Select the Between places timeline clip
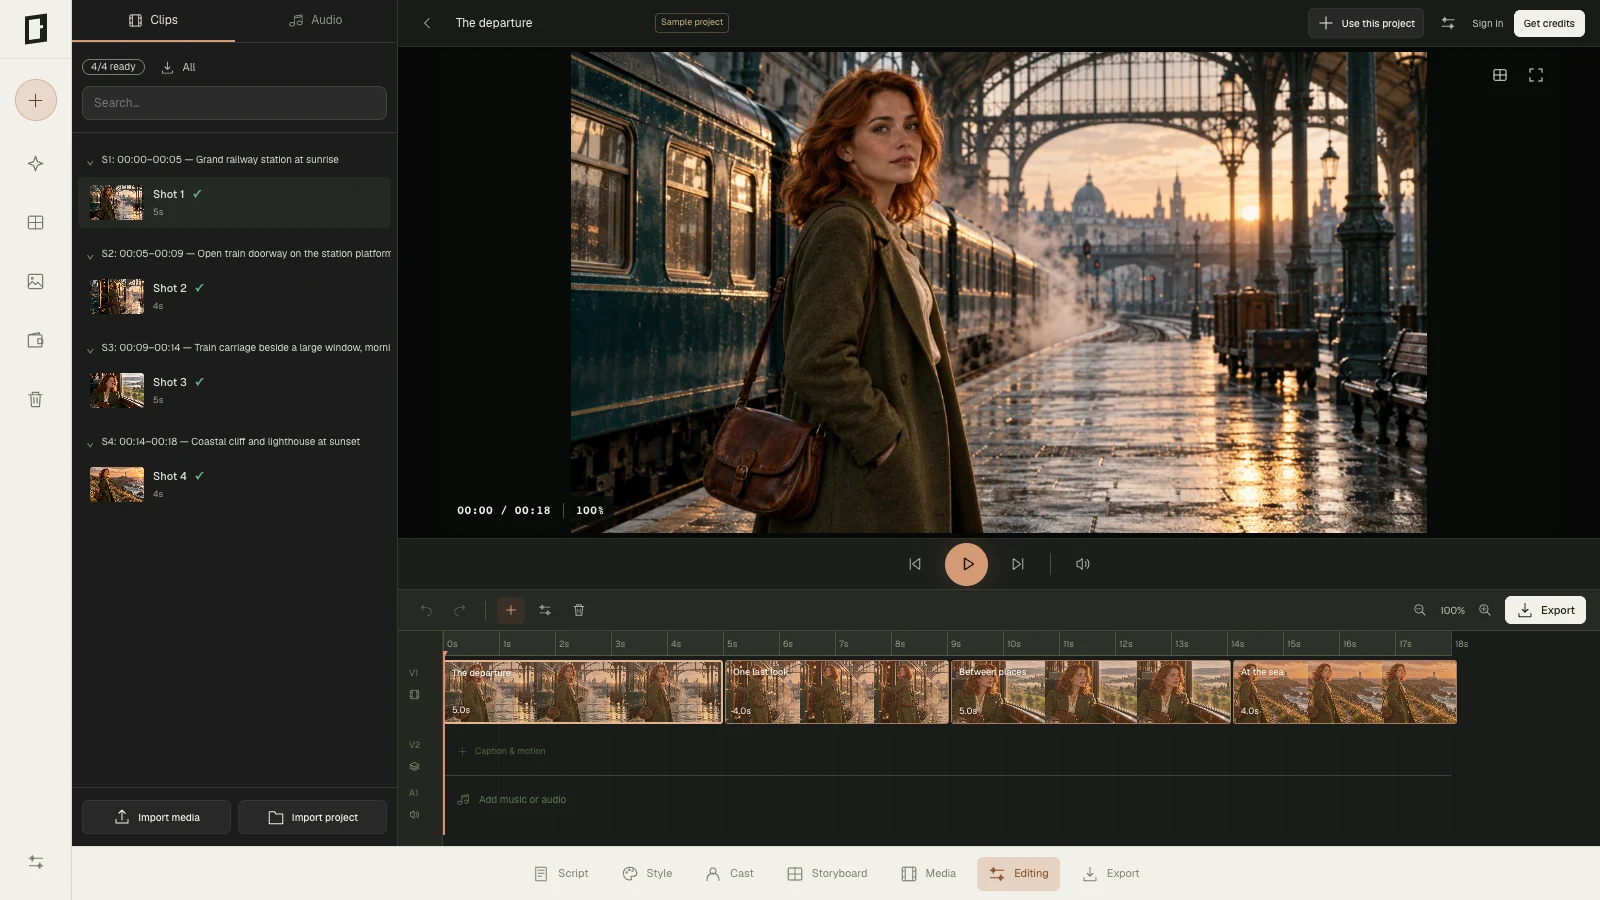This screenshot has width=1600, height=900. [1091, 692]
